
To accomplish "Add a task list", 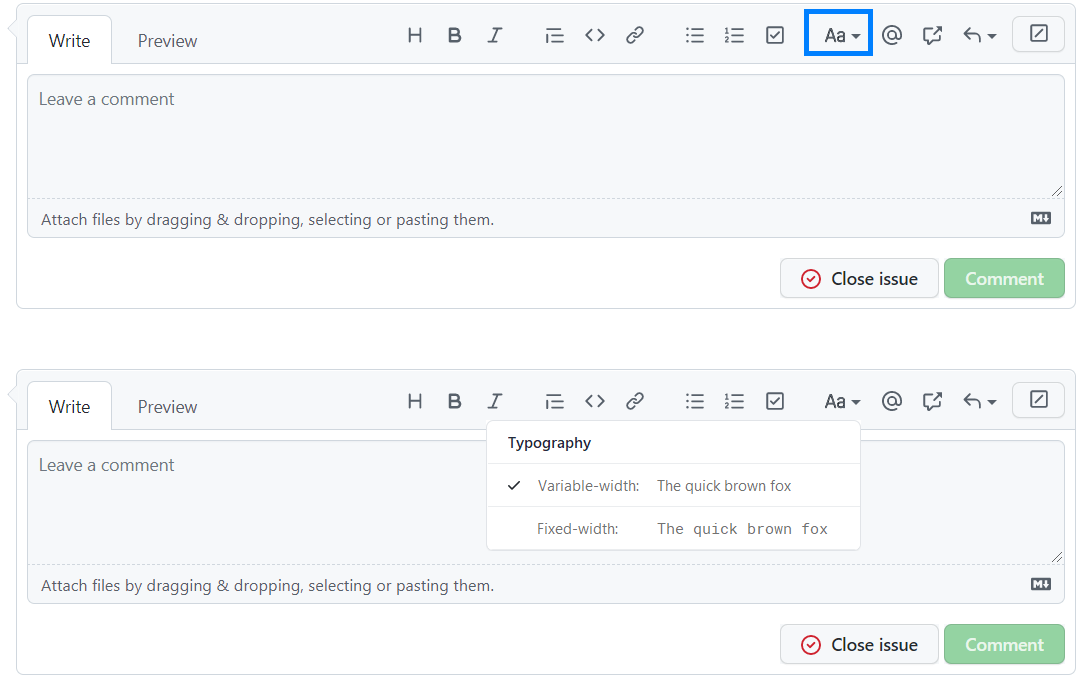I will (774, 34).
